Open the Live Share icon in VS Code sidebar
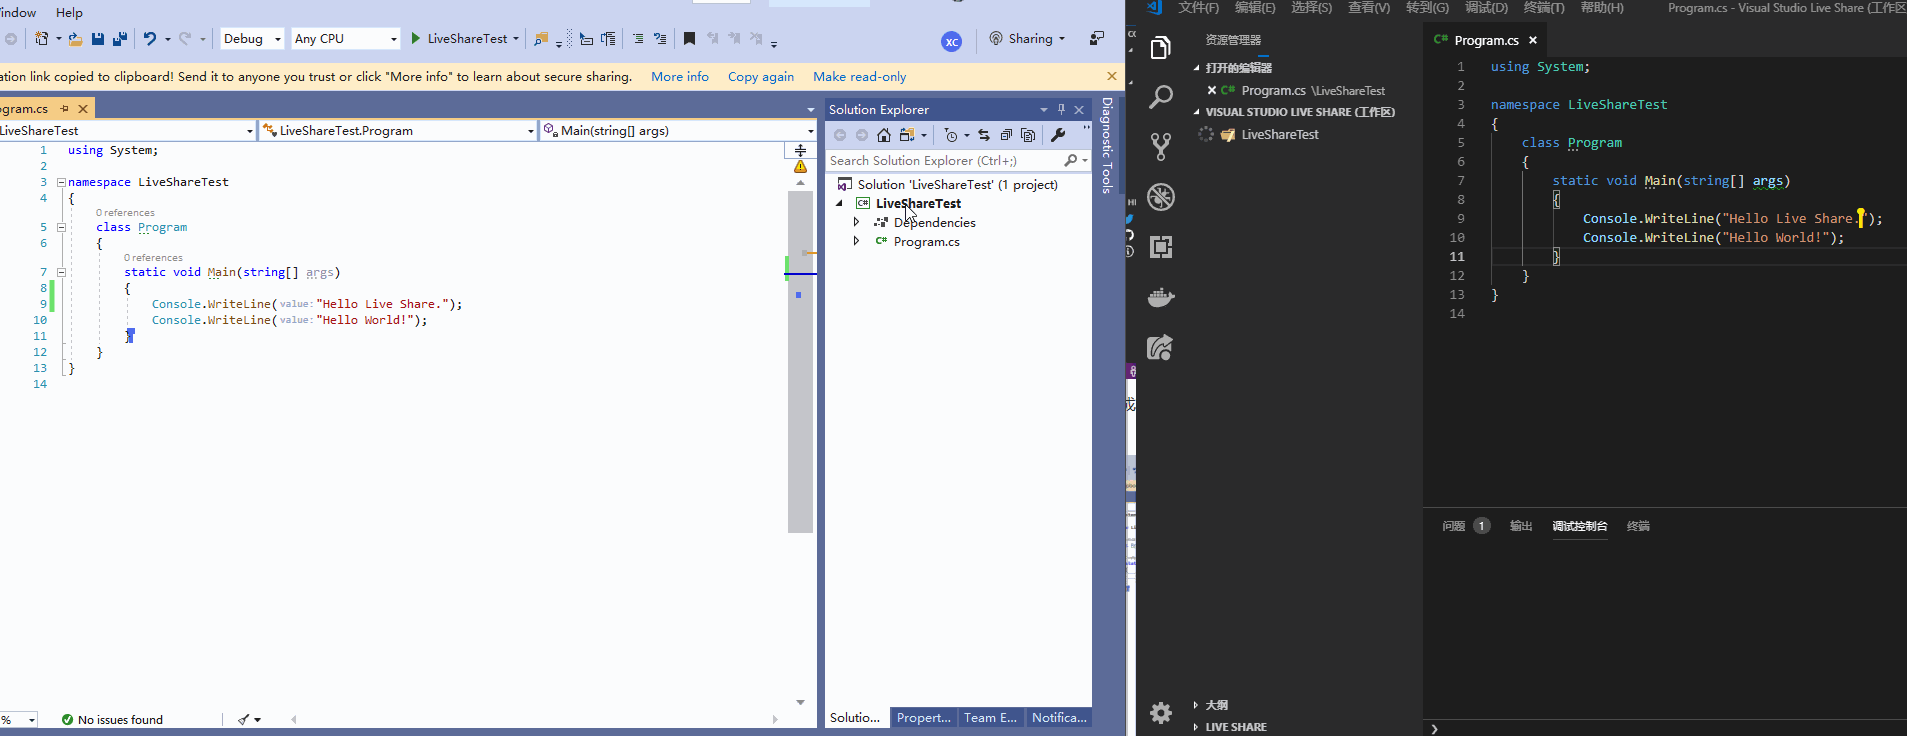Image resolution: width=1907 pixels, height=736 pixels. tap(1160, 348)
